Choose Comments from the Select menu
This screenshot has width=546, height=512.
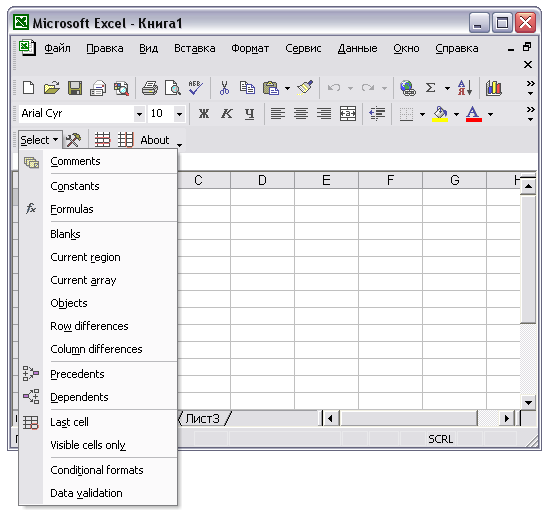(x=99, y=161)
